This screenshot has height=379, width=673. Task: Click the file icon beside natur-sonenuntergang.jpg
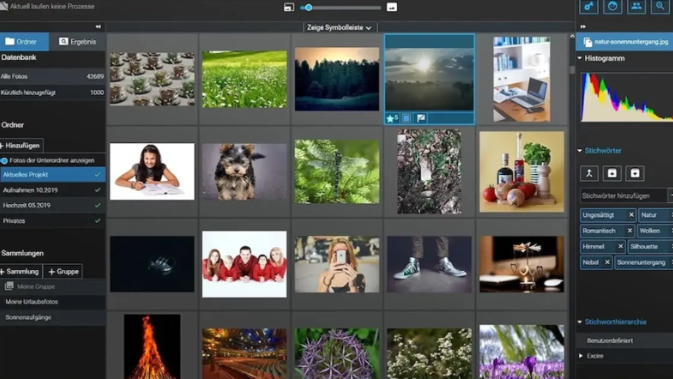[x=588, y=42]
